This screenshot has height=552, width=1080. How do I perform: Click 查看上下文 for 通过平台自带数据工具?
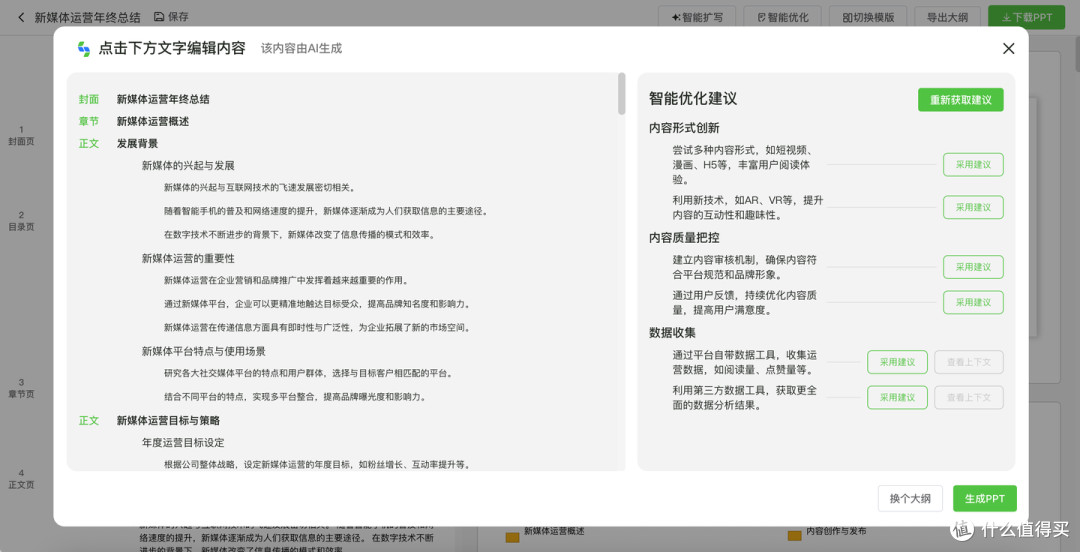coord(968,362)
